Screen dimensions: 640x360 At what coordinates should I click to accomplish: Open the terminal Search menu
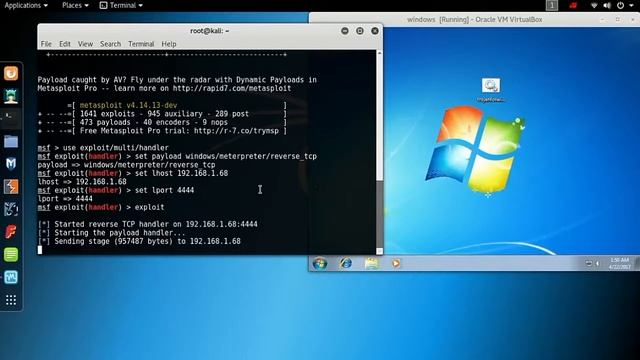click(110, 44)
